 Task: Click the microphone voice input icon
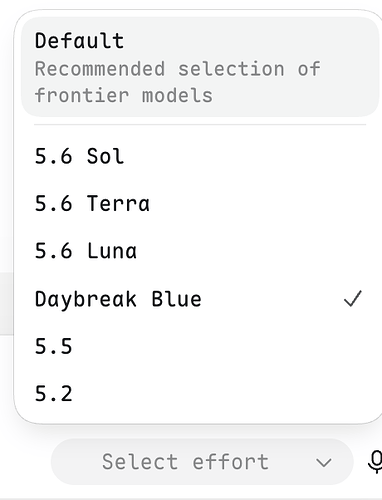[x=376, y=462]
